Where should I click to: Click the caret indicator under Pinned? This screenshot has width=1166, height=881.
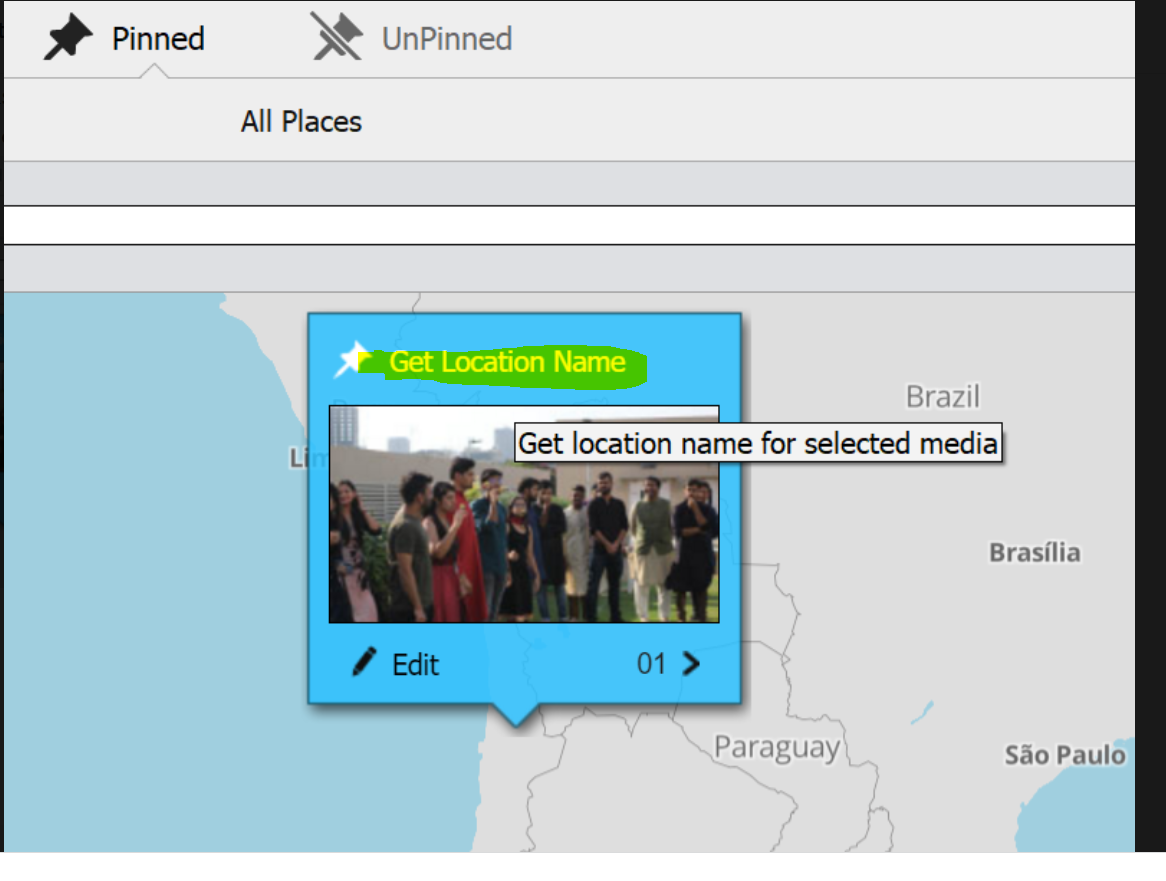[157, 72]
